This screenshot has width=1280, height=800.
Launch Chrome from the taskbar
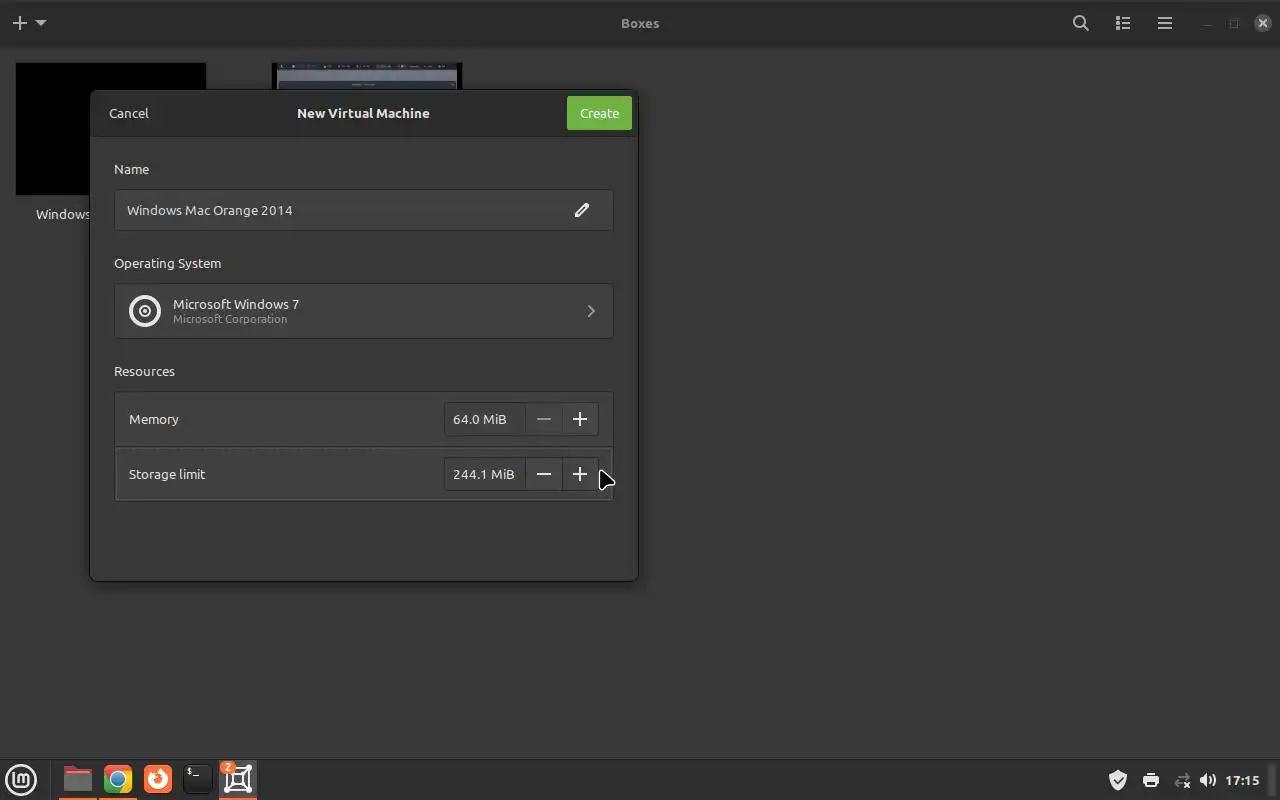pyautogui.click(x=118, y=779)
